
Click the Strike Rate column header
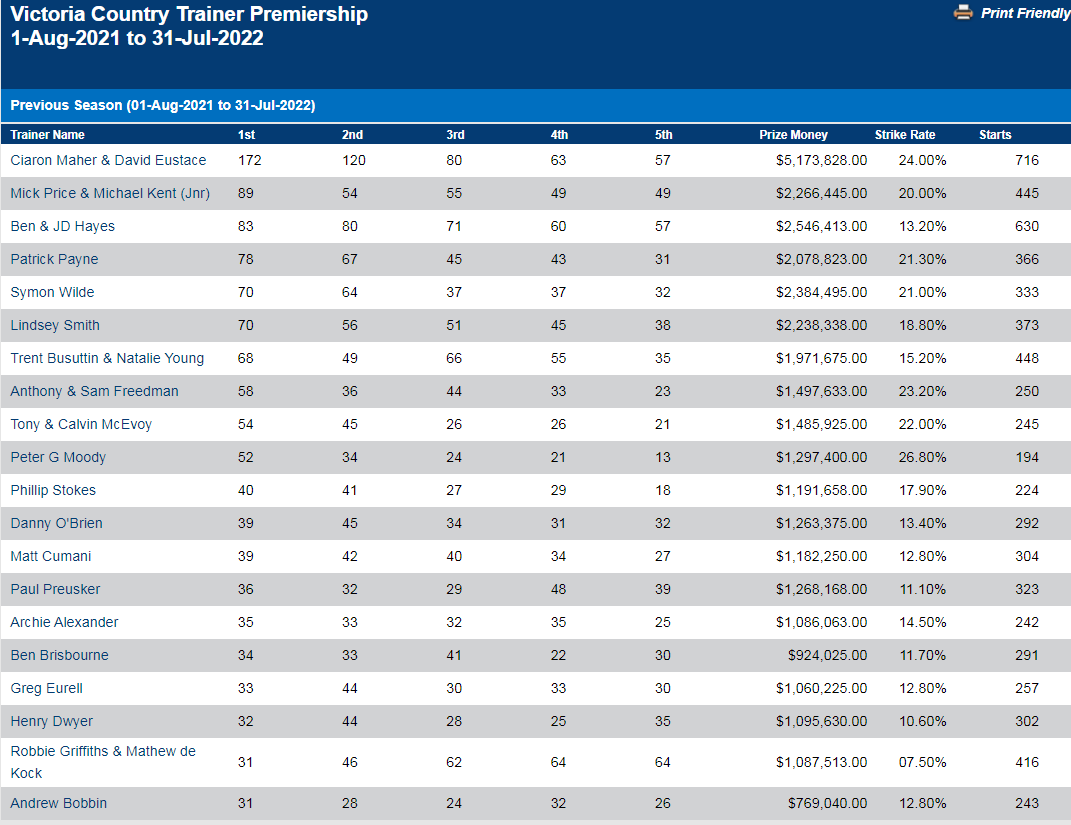point(905,135)
